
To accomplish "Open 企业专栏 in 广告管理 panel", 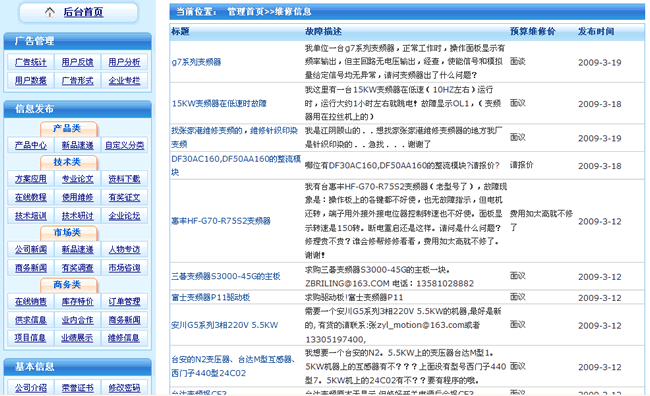I will tap(124, 80).
